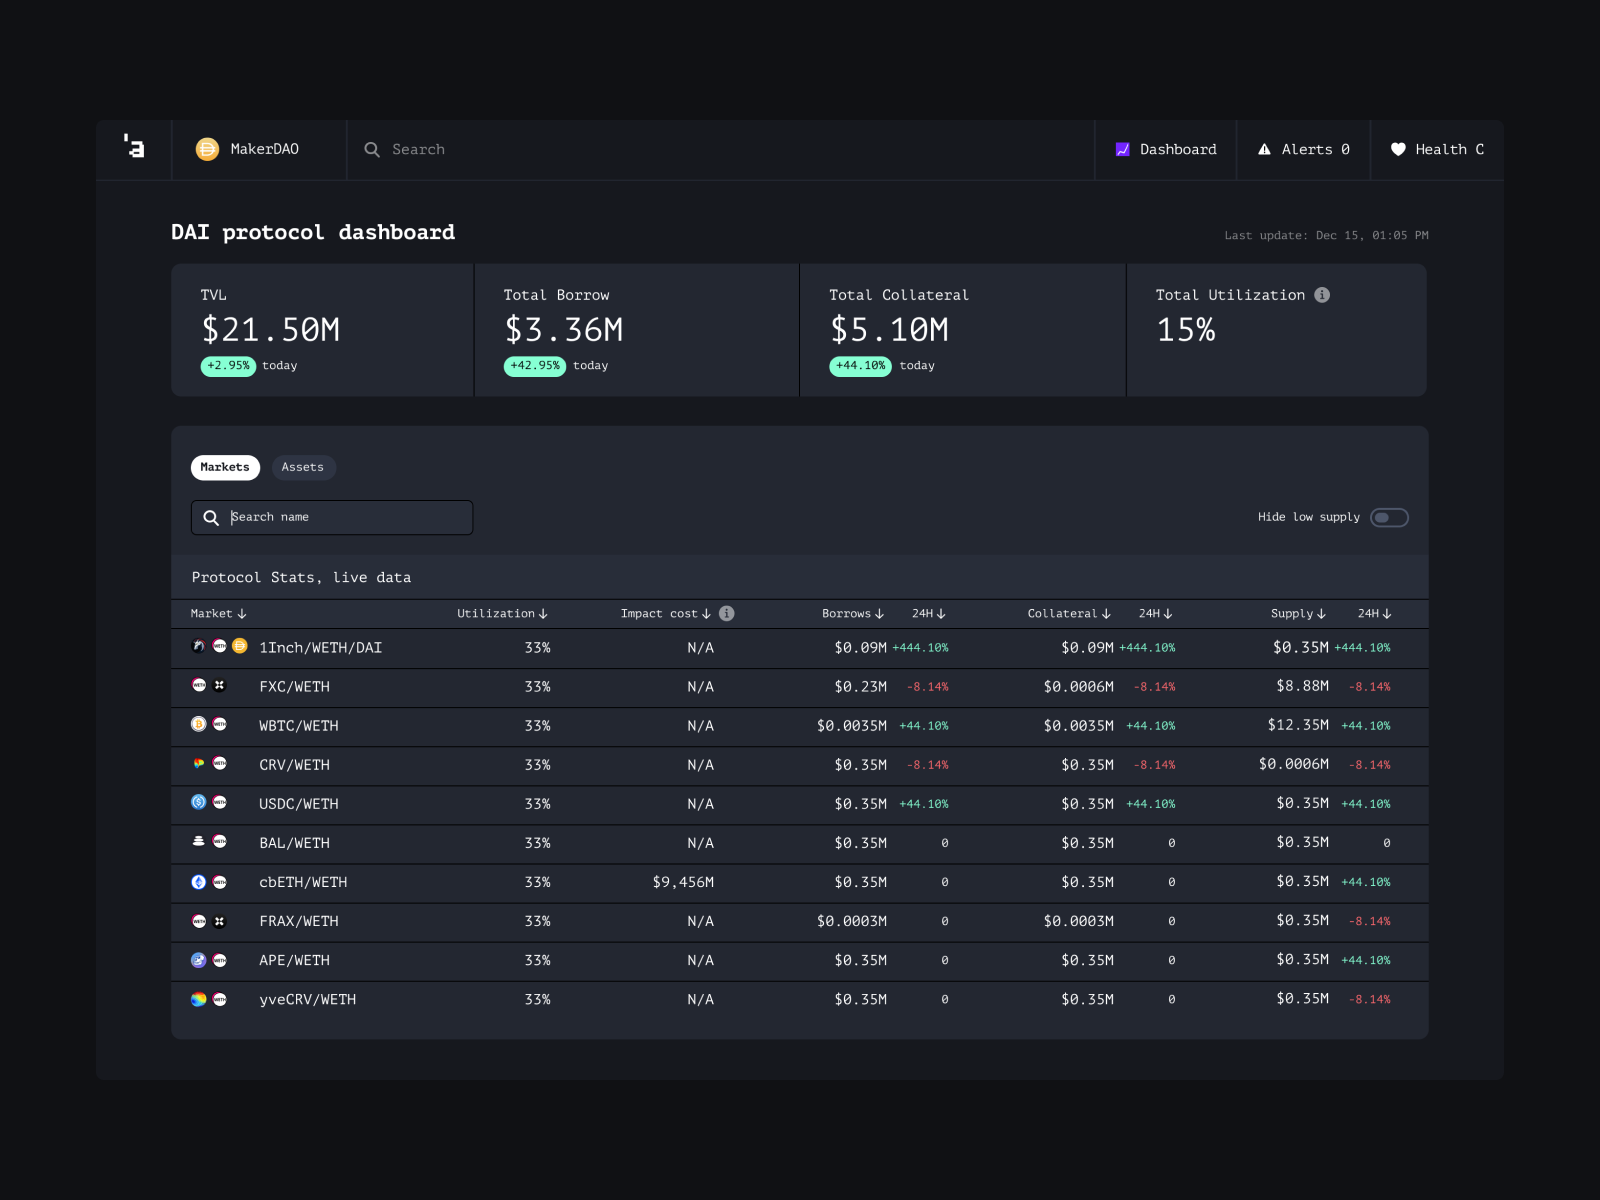Click the DAI token icon in 1Inch/WETH/DAI row
This screenshot has height=1200, width=1600.
(240, 646)
